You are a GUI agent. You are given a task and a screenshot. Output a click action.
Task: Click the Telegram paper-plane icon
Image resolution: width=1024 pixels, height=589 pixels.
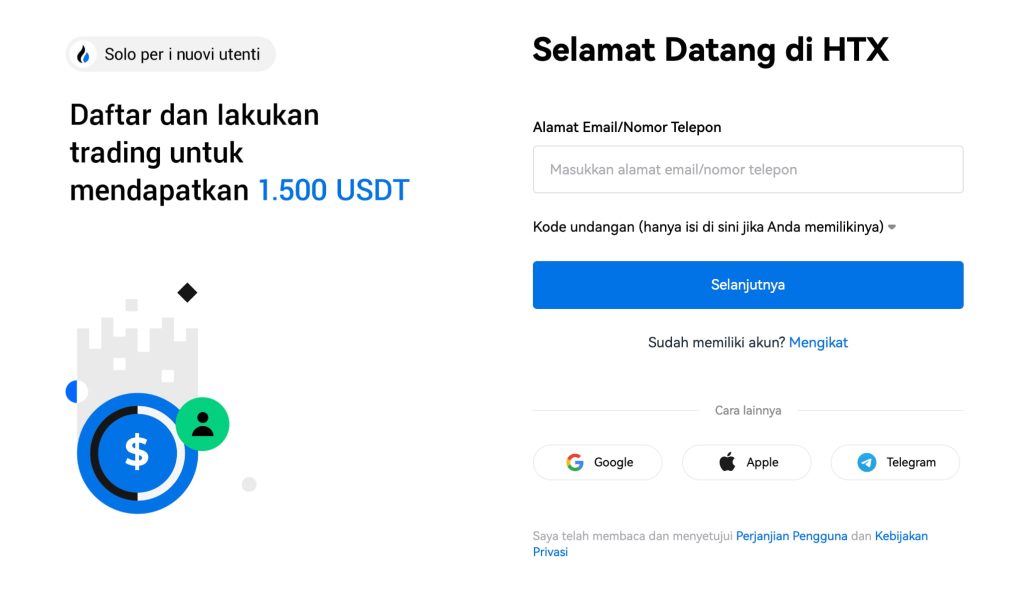(x=867, y=462)
